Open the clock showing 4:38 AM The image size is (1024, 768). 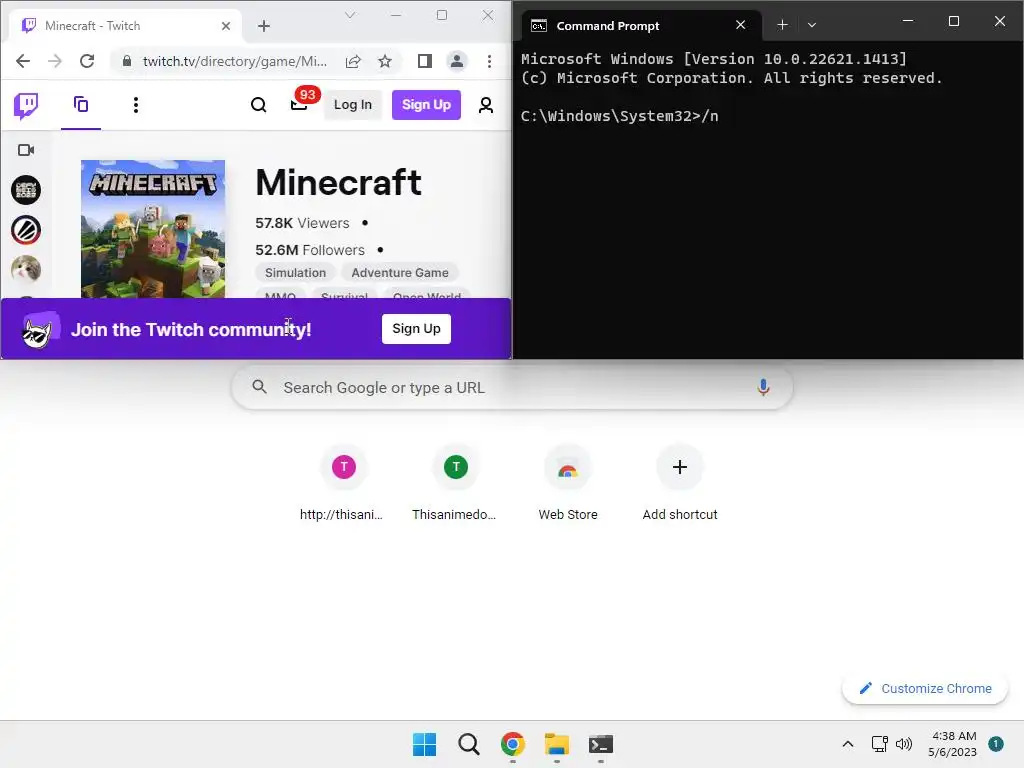[953, 744]
